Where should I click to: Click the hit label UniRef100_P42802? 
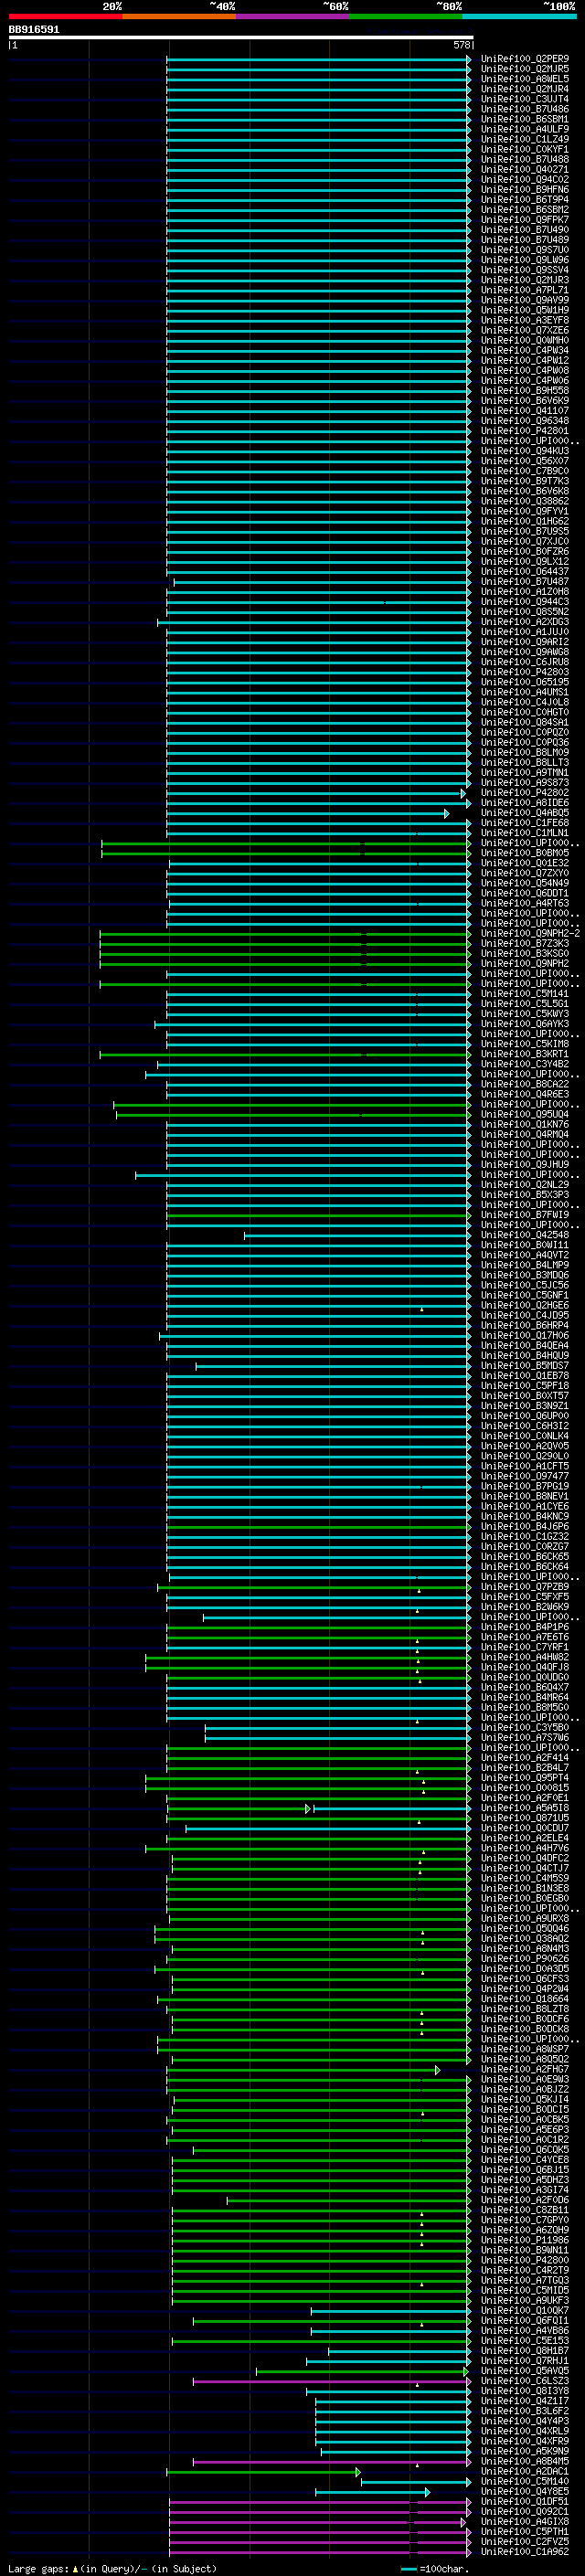[x=525, y=793]
